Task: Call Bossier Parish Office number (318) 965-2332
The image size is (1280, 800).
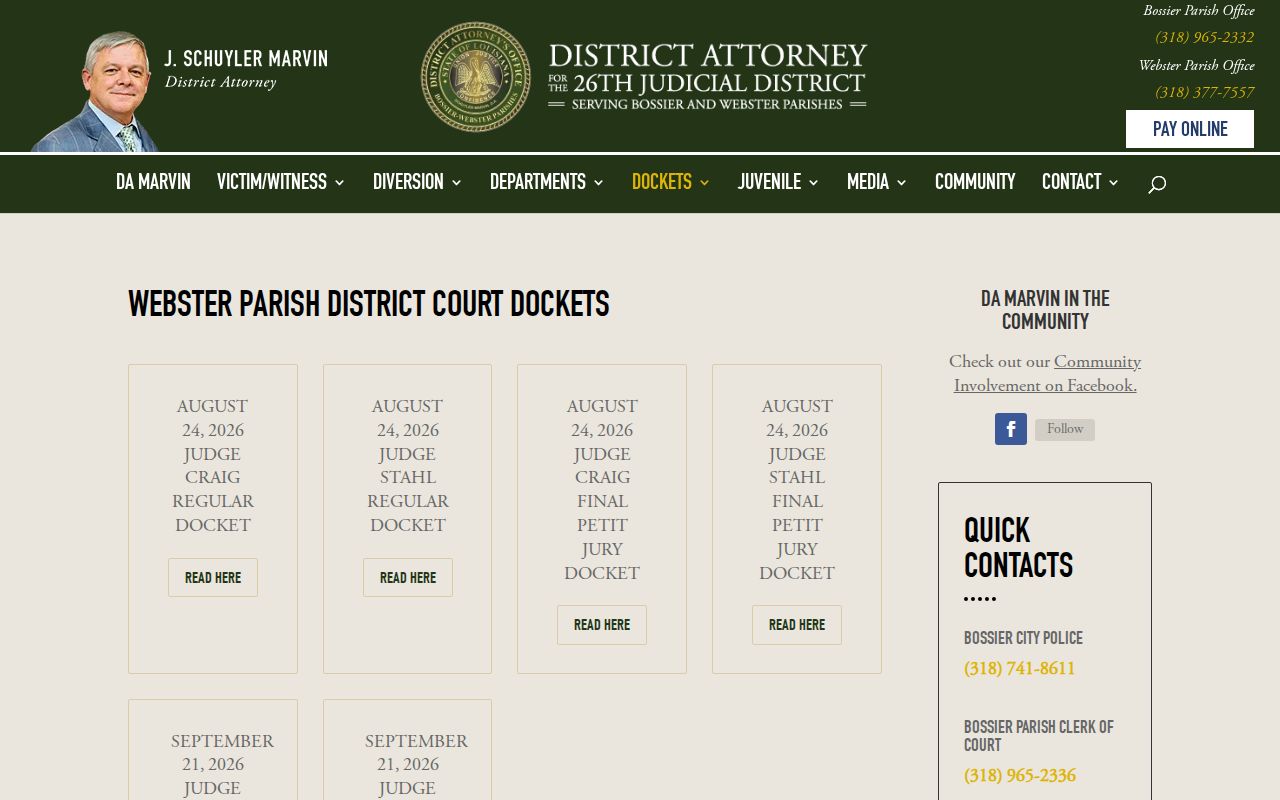Action: (1204, 38)
